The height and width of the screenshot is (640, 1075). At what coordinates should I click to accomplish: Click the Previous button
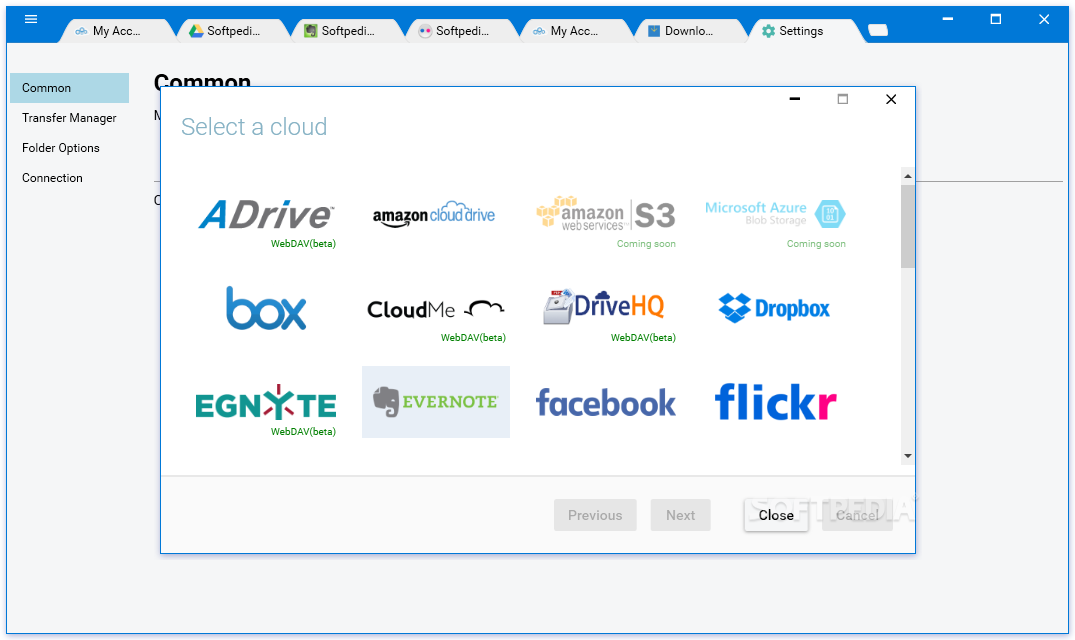[x=595, y=515]
